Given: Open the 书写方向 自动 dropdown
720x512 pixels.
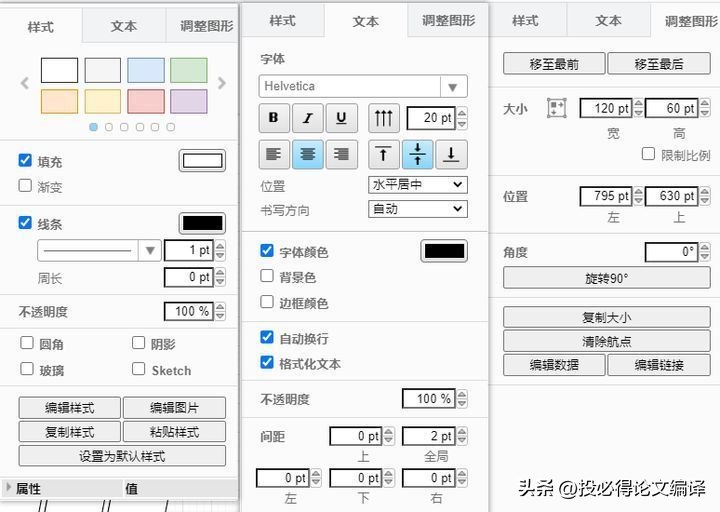Looking at the screenshot, I should (418, 209).
